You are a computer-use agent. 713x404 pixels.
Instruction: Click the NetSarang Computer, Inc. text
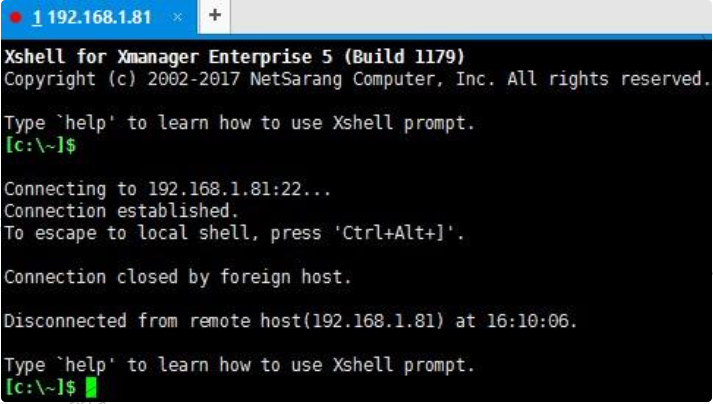pyautogui.click(x=372, y=79)
